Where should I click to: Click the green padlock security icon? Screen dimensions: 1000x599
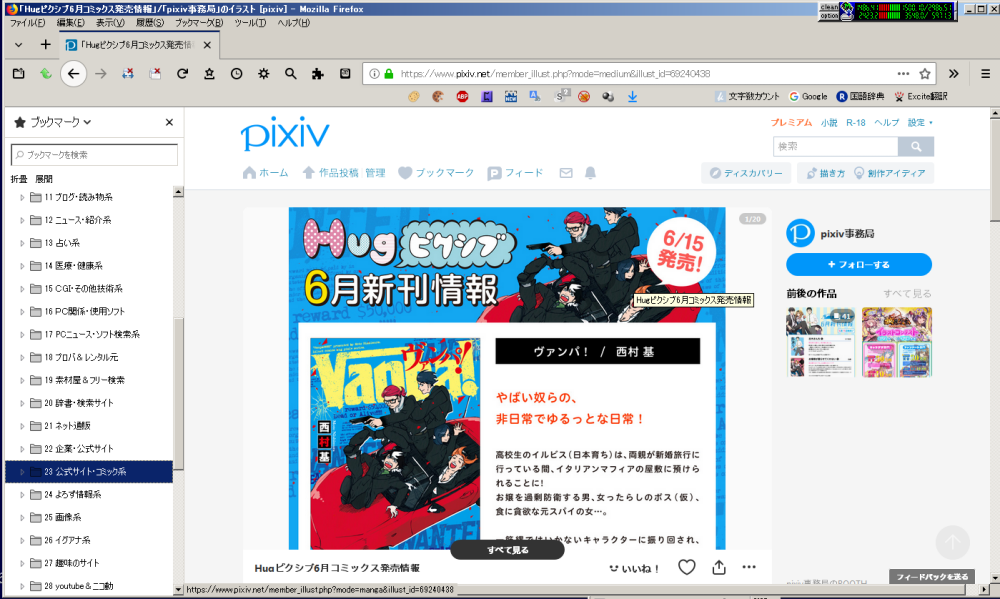388,74
